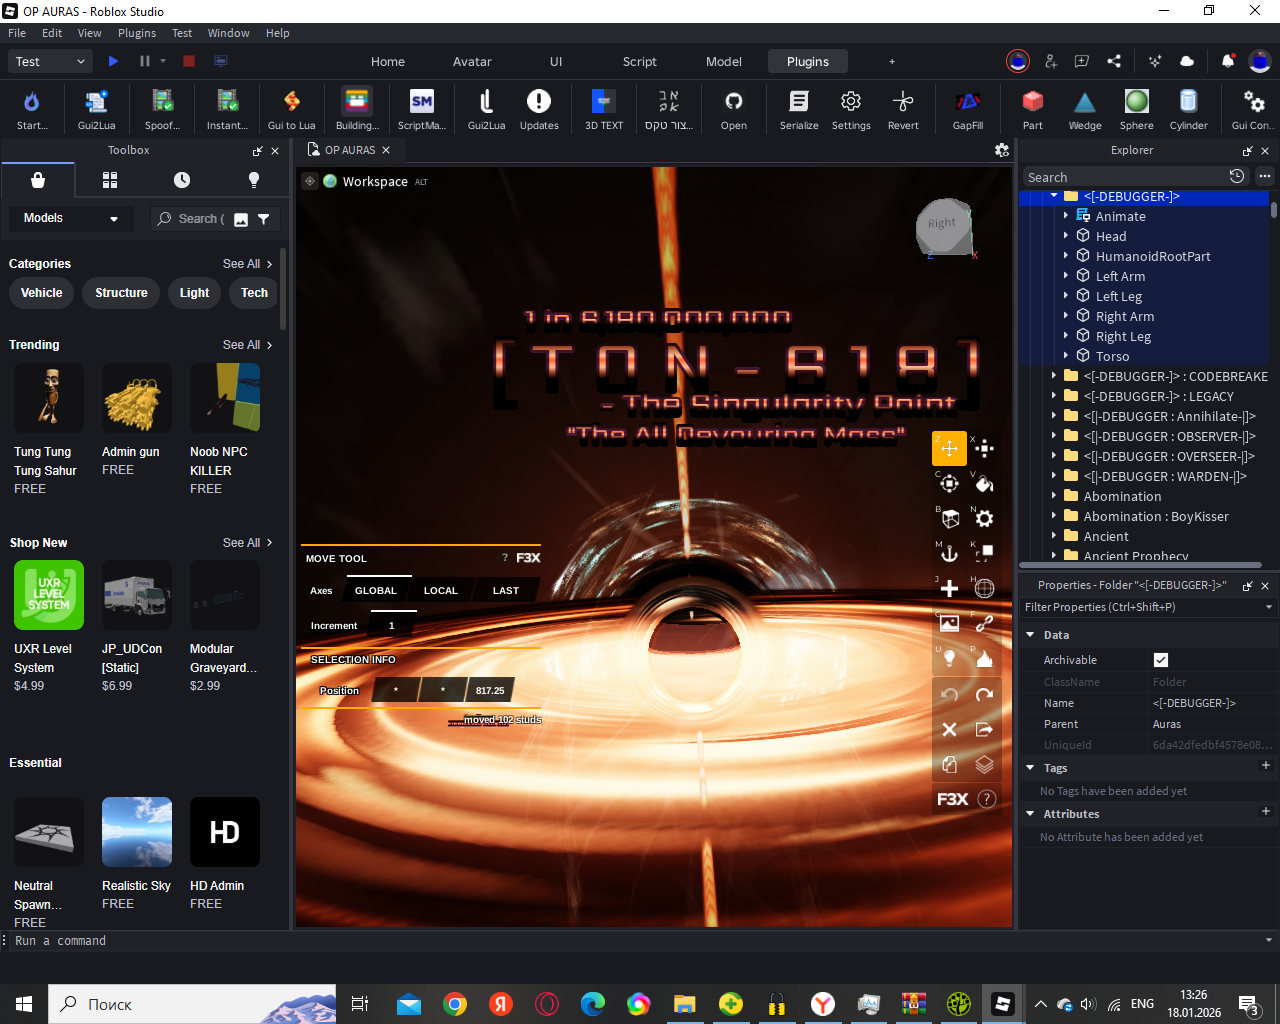Select the F3X Decorate fire tool
Image resolution: width=1280 pixels, height=1024 pixels.
985,659
